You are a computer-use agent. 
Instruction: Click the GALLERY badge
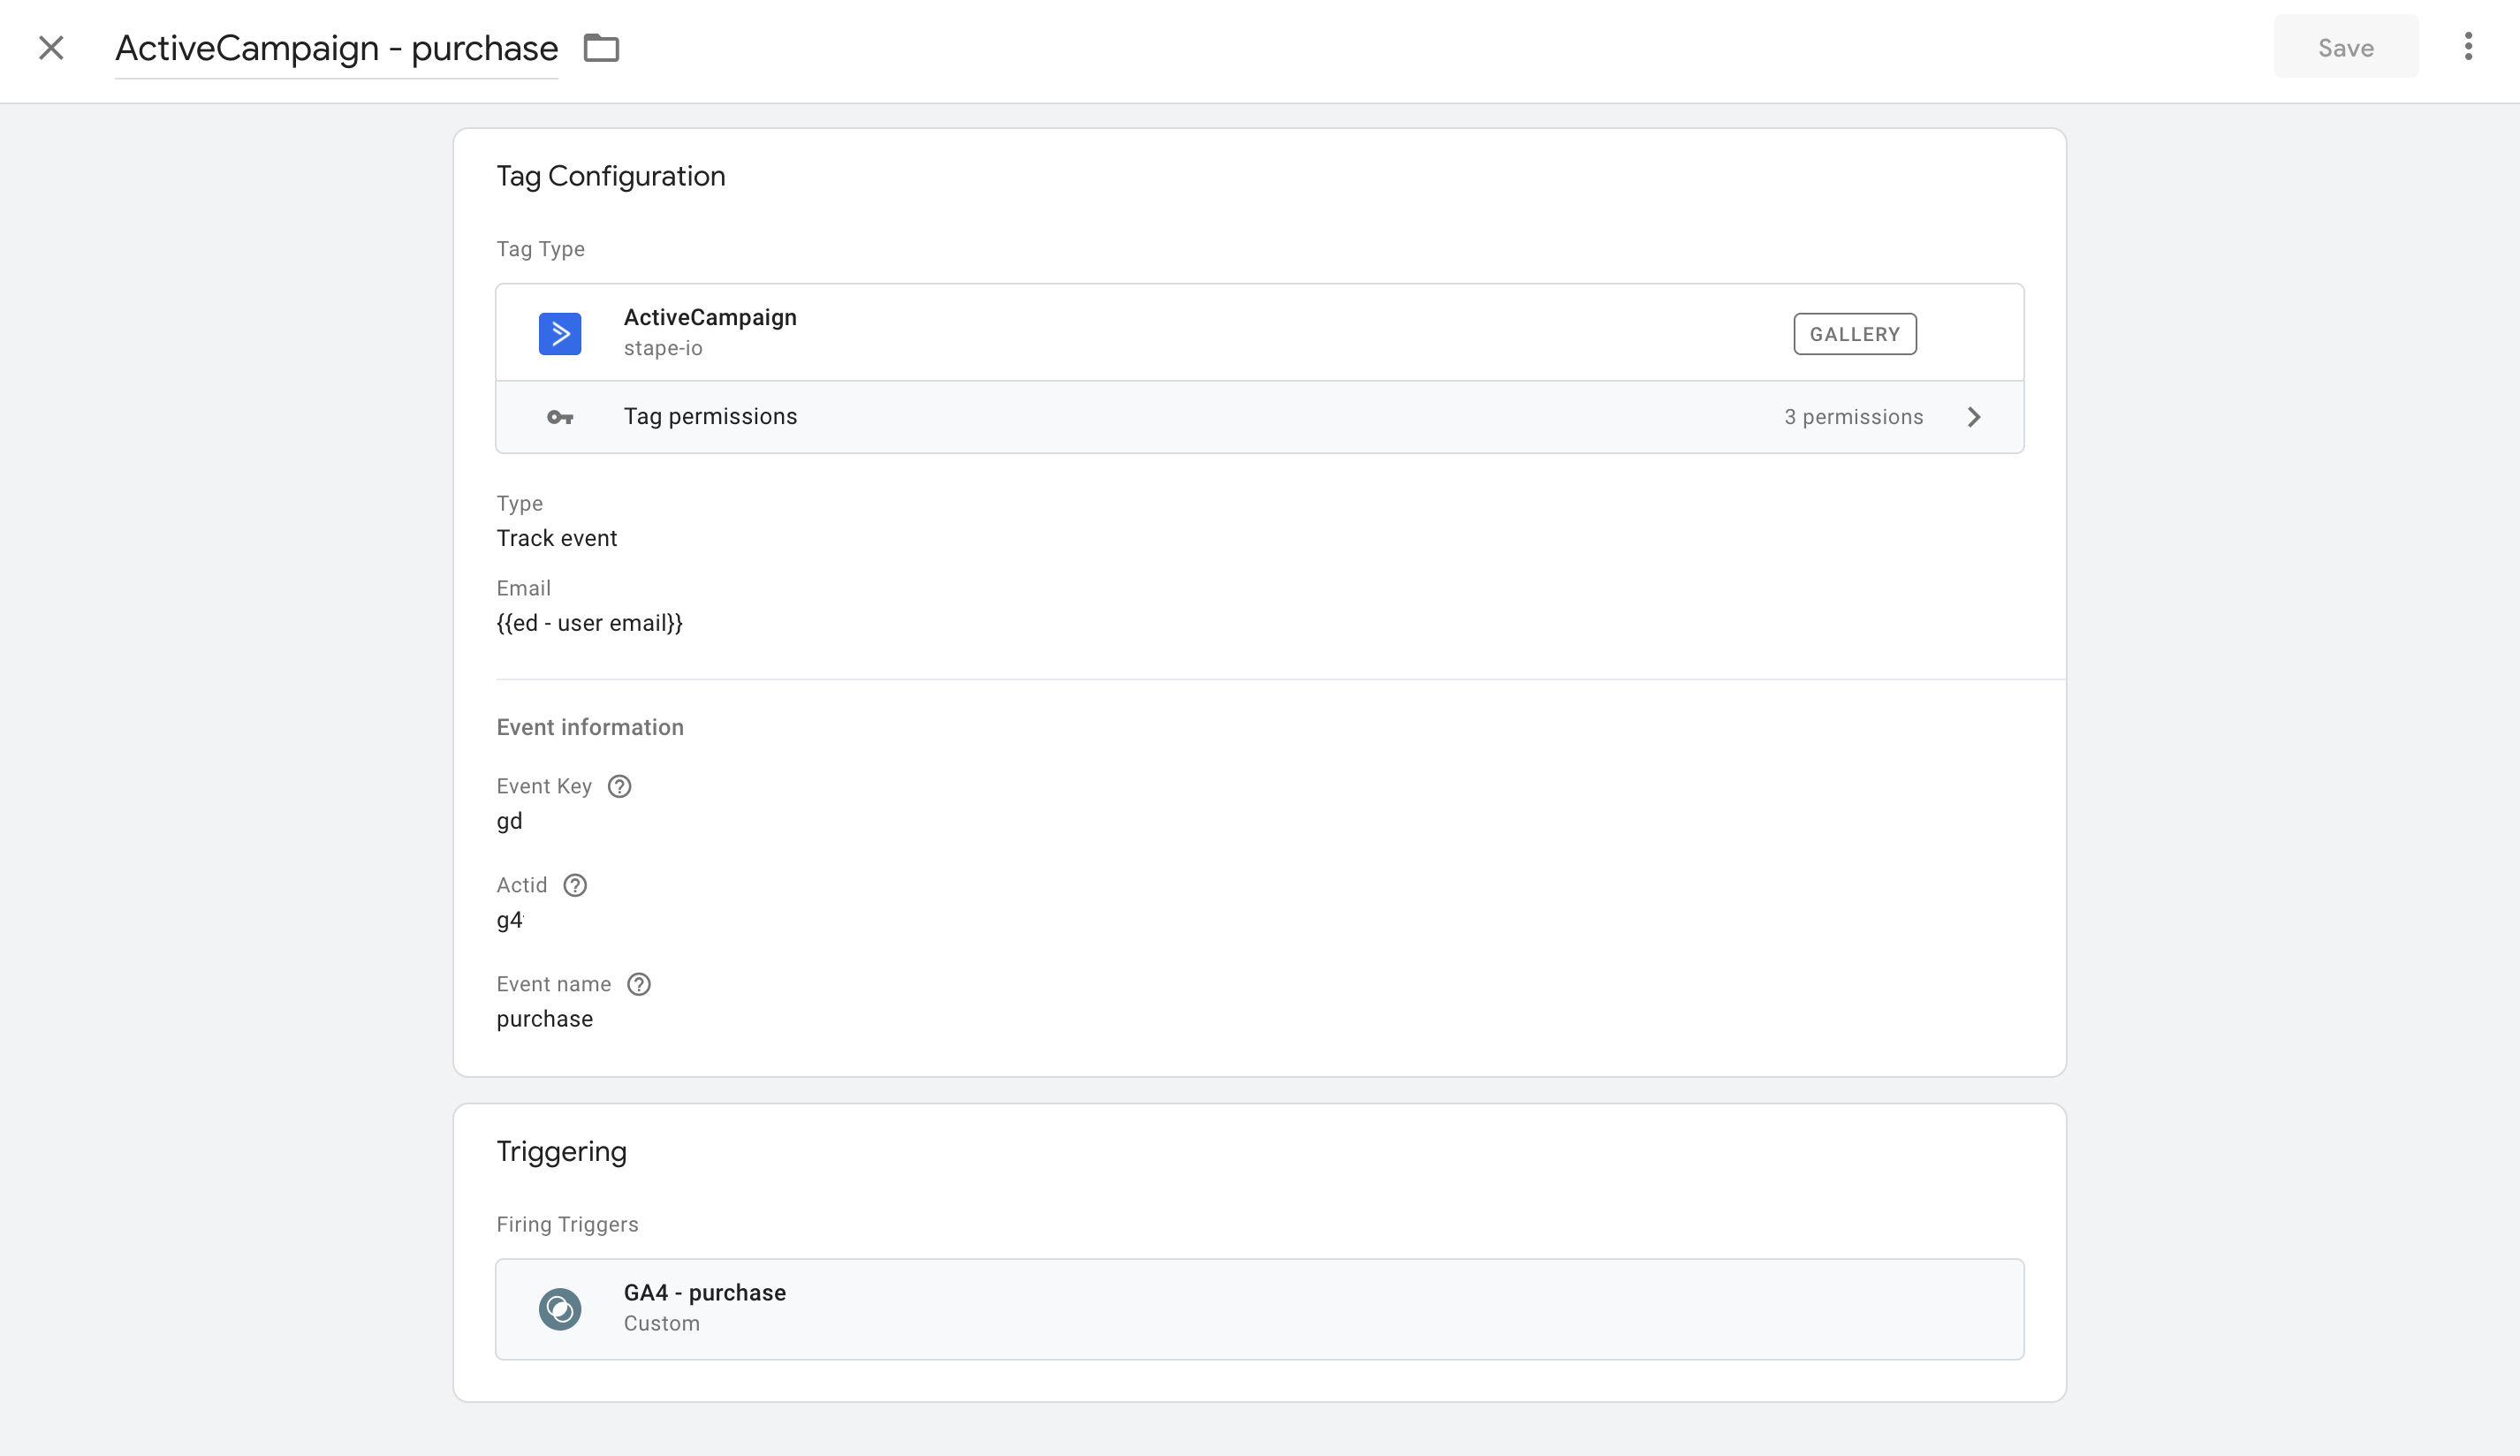click(x=1854, y=334)
